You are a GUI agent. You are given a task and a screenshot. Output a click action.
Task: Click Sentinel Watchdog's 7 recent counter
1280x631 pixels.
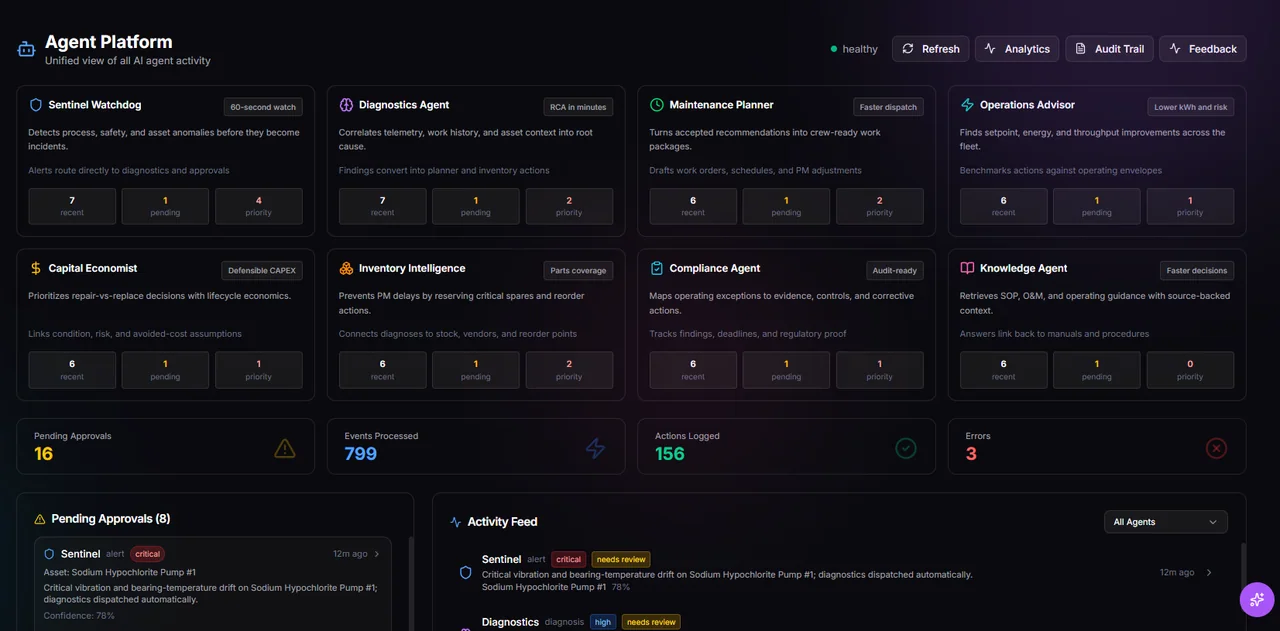point(72,206)
